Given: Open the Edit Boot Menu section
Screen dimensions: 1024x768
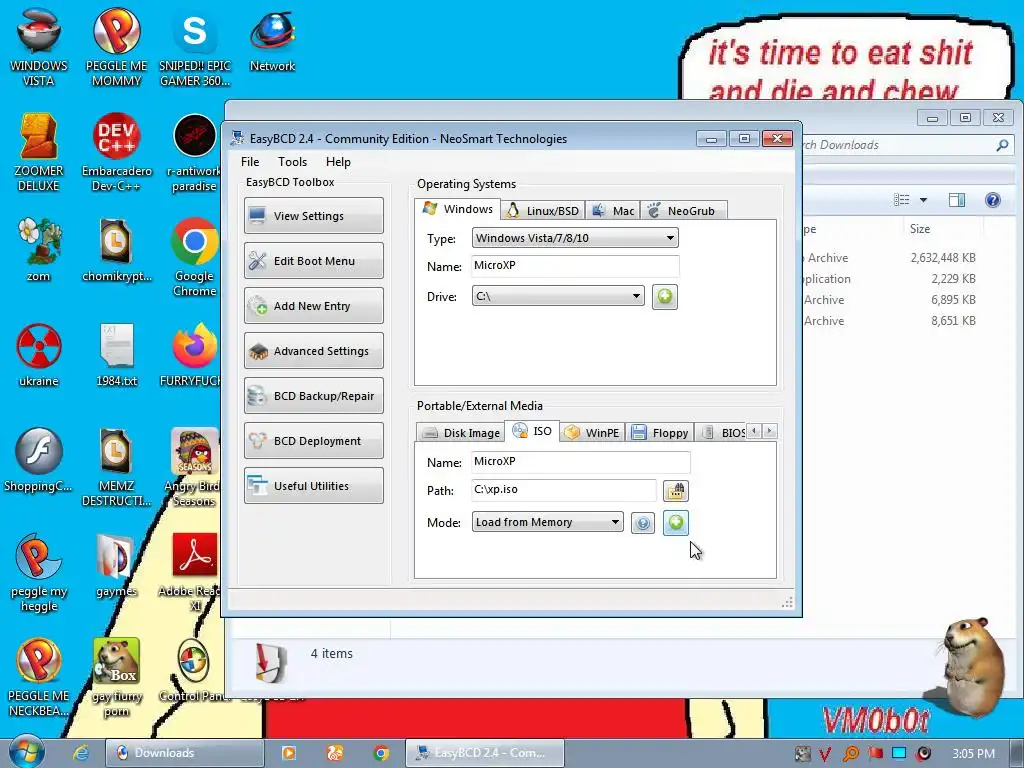Looking at the screenshot, I should tap(313, 261).
